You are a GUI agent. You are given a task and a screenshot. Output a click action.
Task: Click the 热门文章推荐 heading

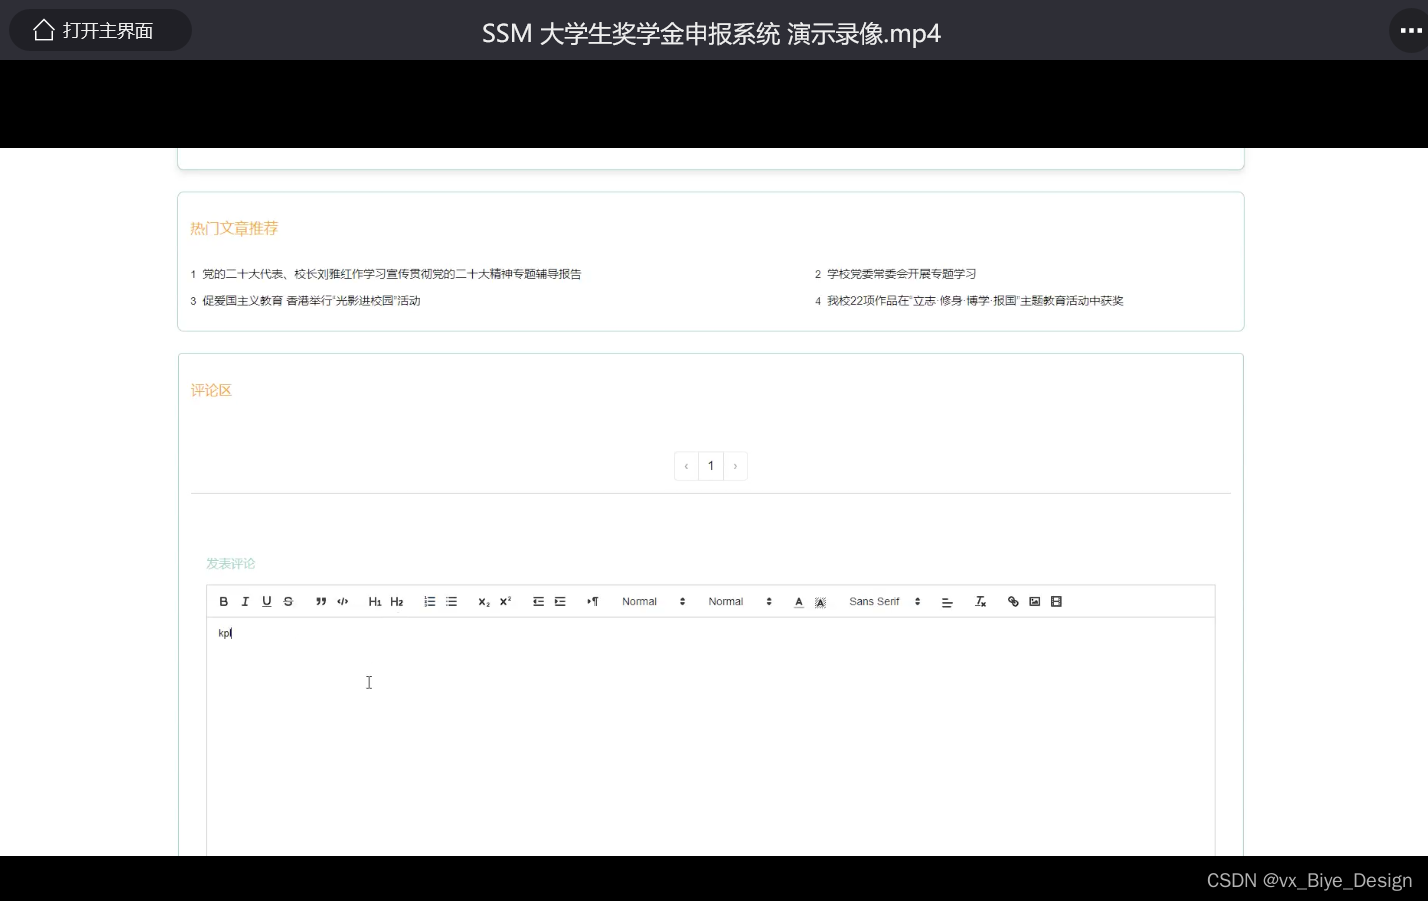click(234, 229)
